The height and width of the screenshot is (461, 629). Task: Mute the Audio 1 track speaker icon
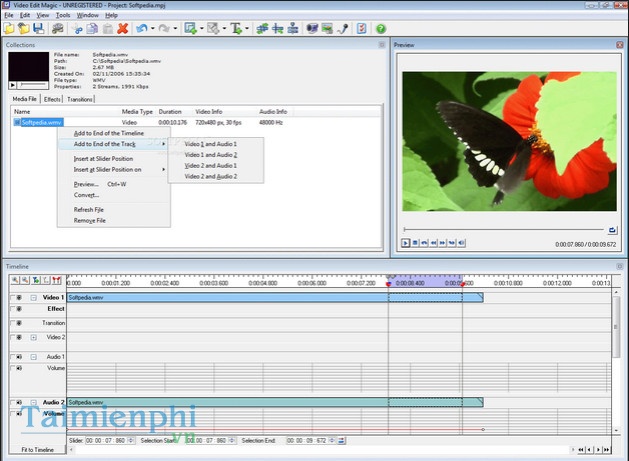(x=19, y=356)
